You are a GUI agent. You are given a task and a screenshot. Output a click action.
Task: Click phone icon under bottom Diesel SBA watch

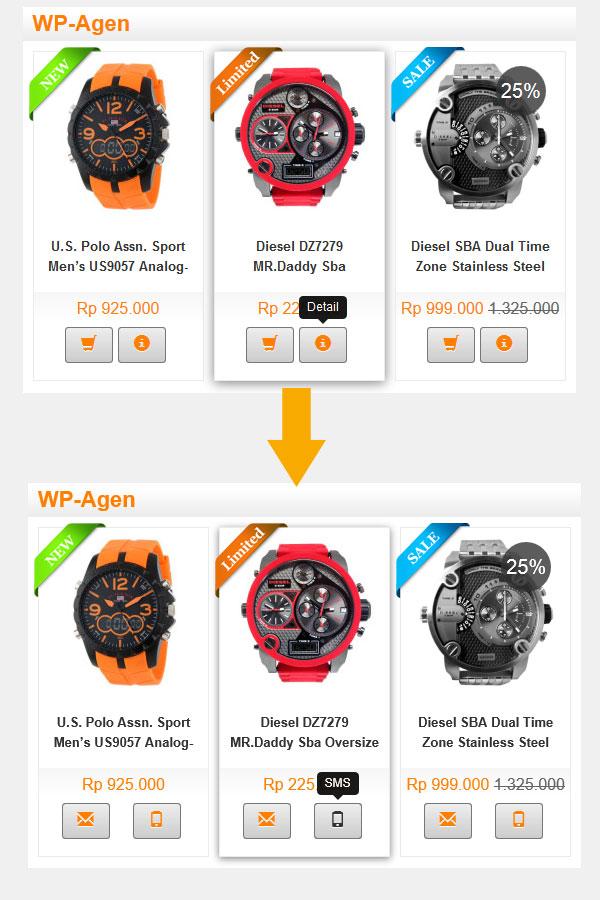[518, 820]
